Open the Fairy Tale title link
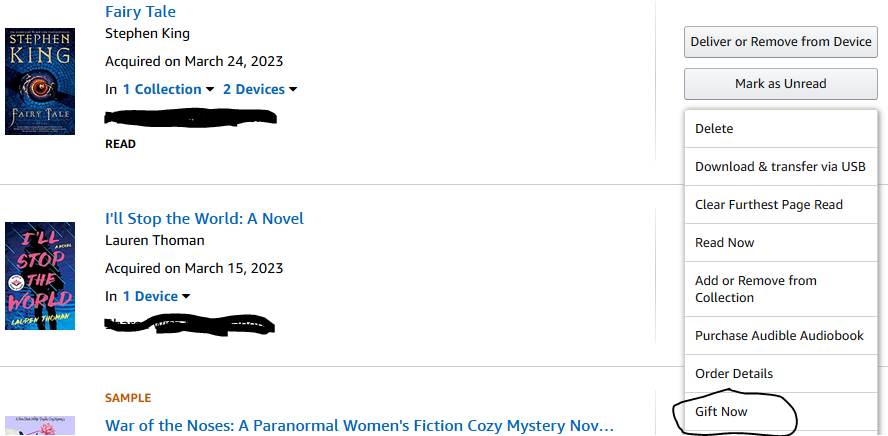The image size is (888, 436). [x=140, y=12]
